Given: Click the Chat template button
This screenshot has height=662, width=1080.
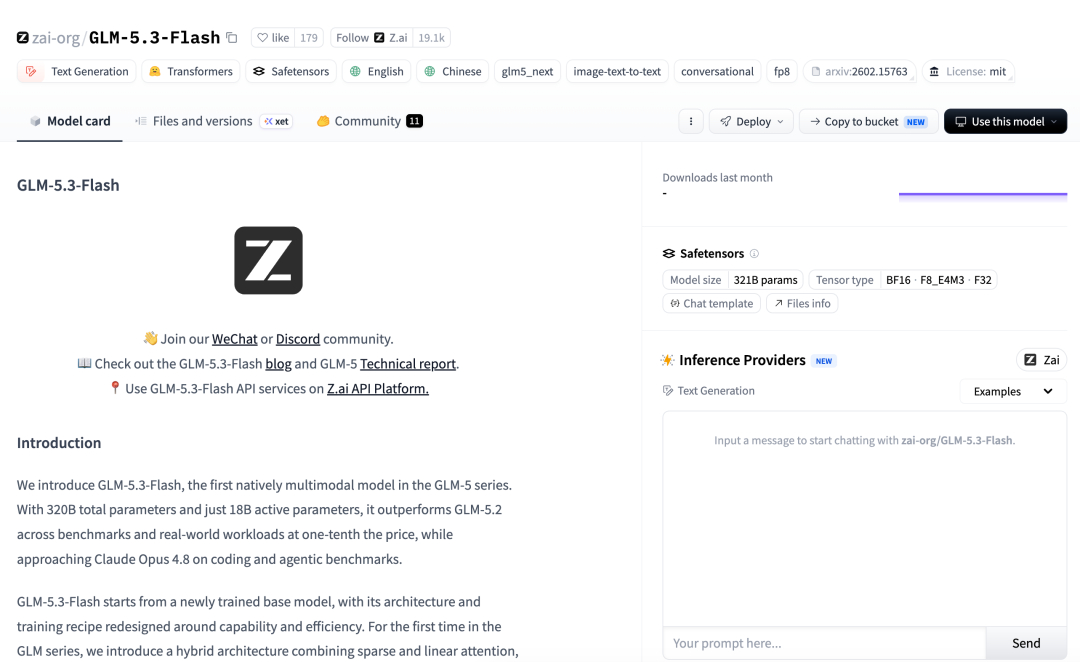Looking at the screenshot, I should tap(712, 303).
